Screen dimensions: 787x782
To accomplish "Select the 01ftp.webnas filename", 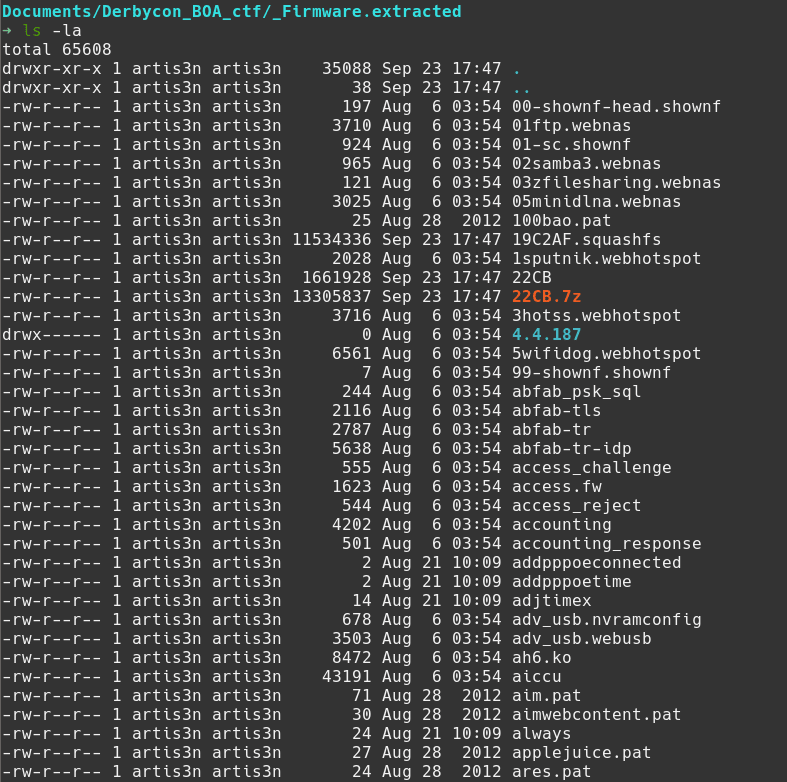I will tap(571, 126).
